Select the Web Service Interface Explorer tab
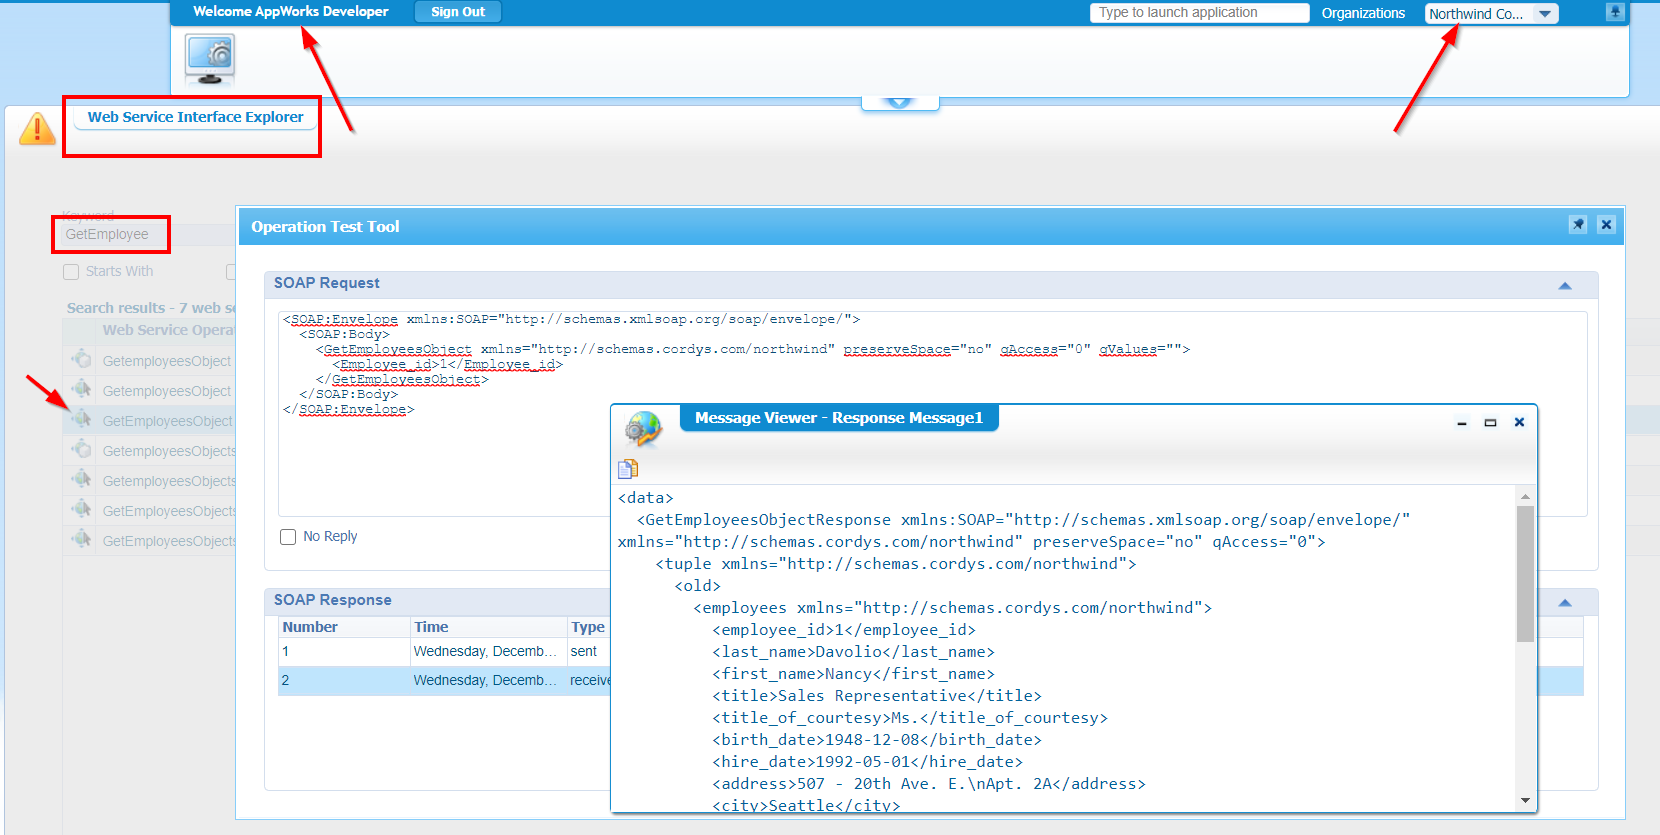 click(195, 117)
